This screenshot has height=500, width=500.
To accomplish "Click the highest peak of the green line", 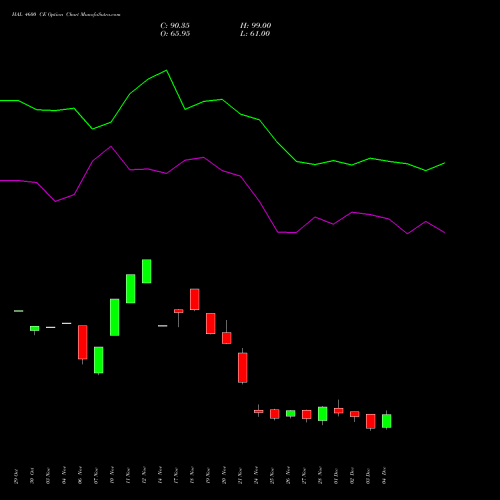I will pos(167,70).
